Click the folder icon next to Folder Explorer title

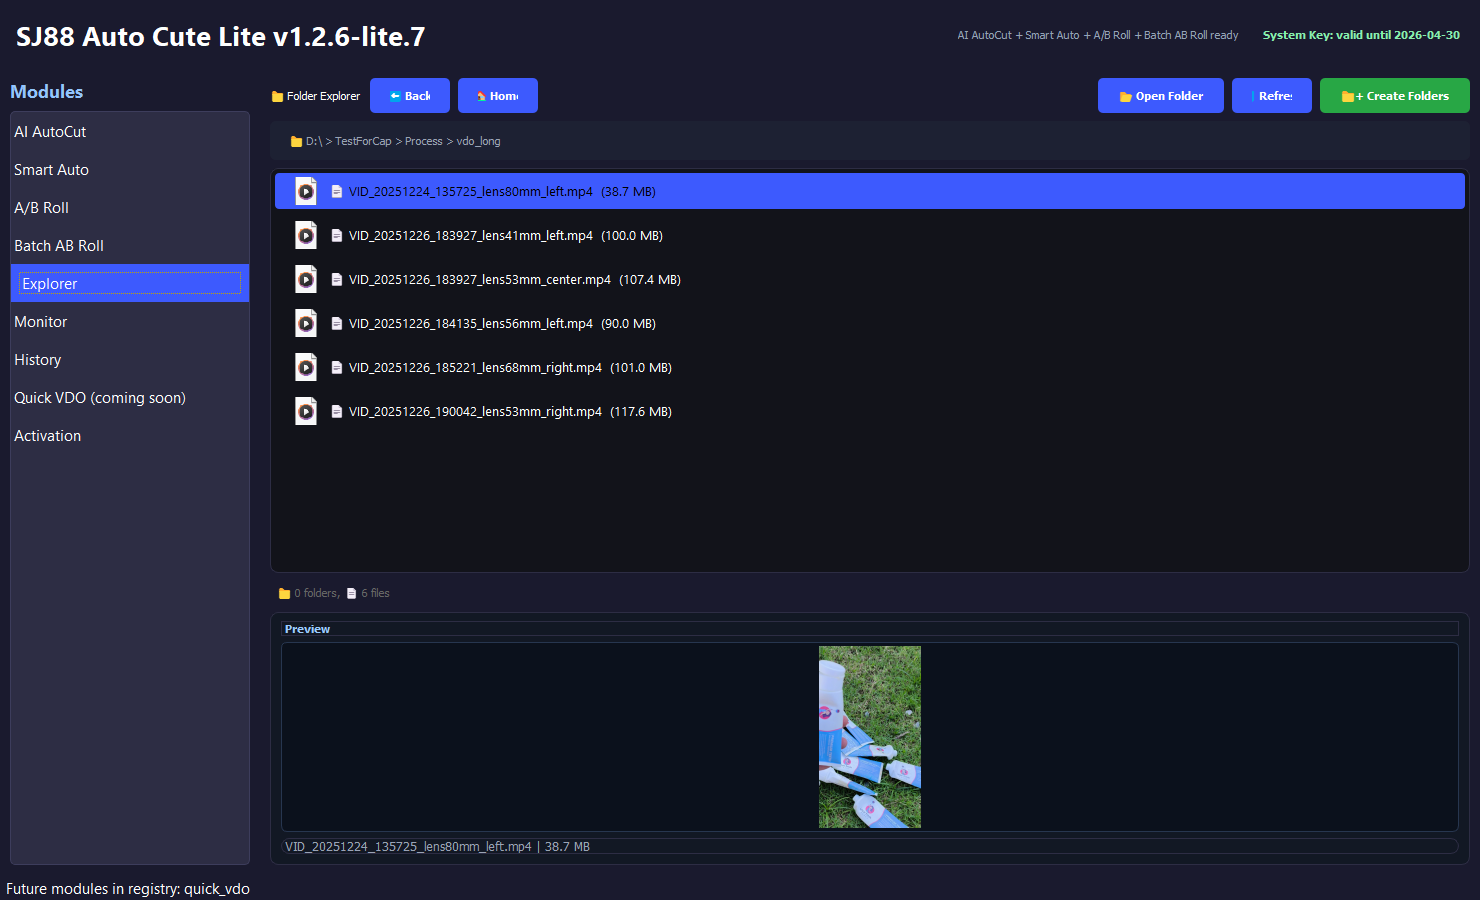(x=277, y=95)
